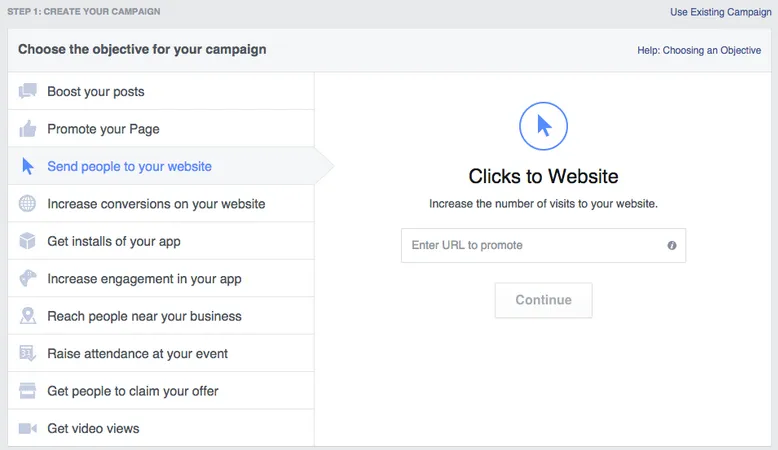Click the globe conversions icon
This screenshot has width=778, height=450.
click(x=28, y=204)
